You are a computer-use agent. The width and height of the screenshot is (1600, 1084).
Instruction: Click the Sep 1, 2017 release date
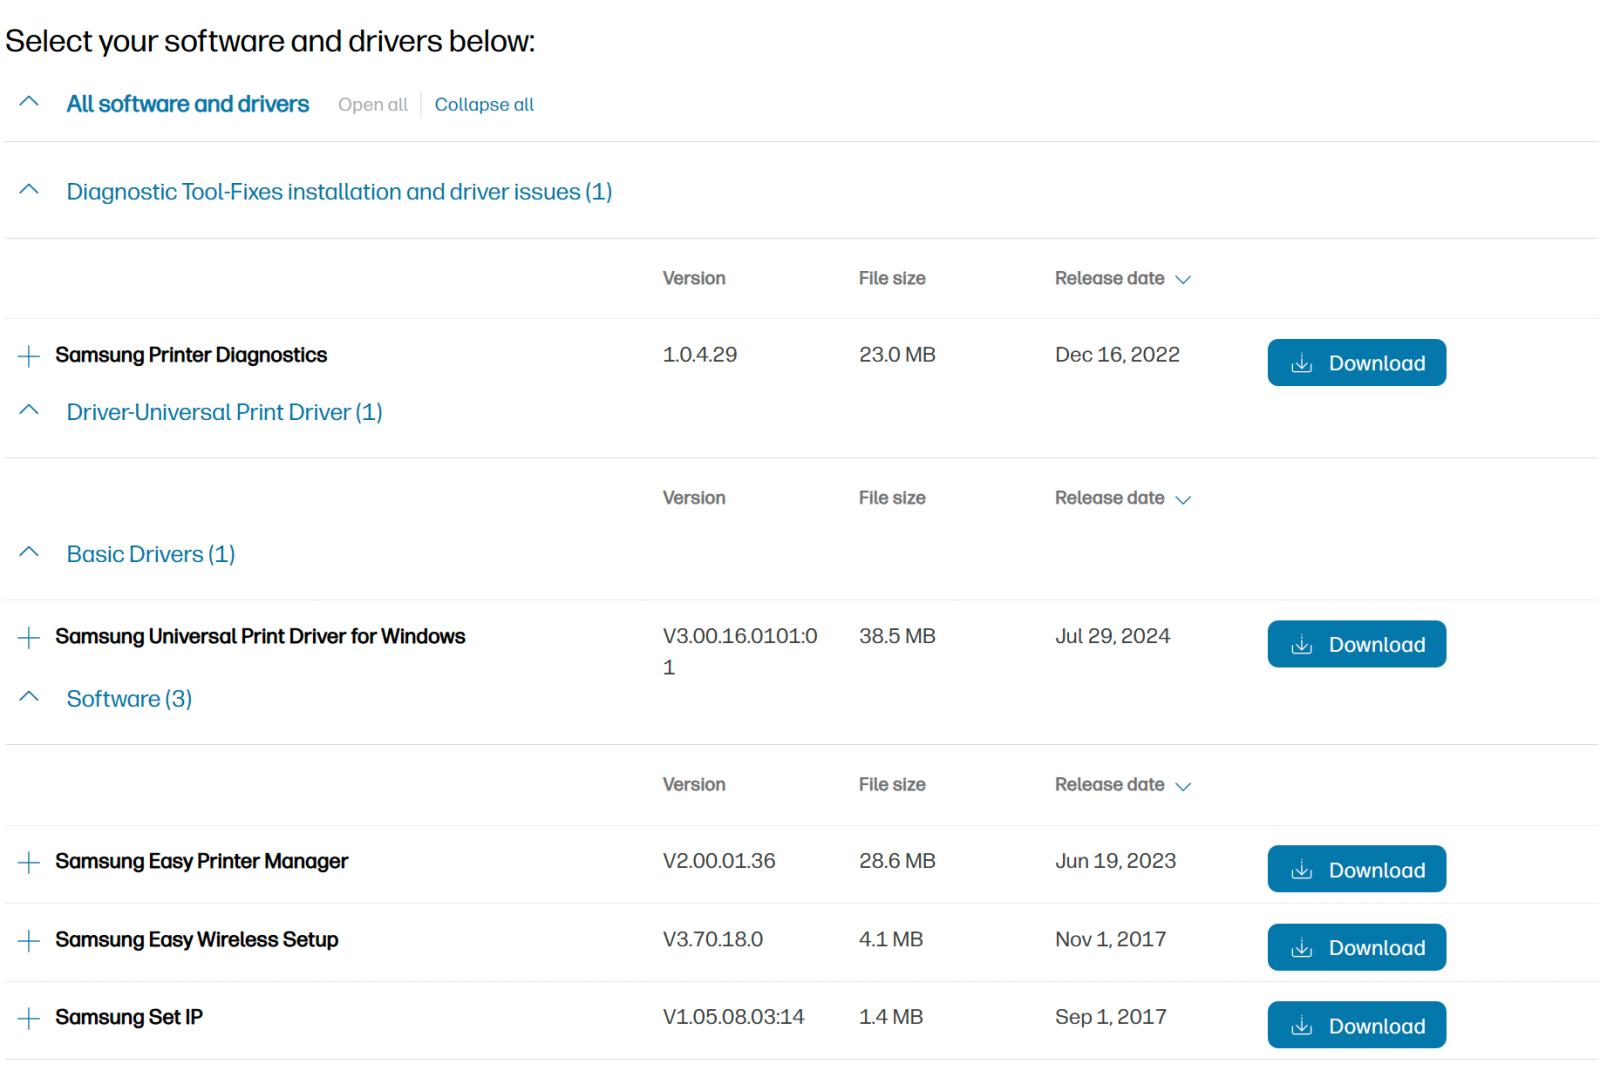1110,1017
